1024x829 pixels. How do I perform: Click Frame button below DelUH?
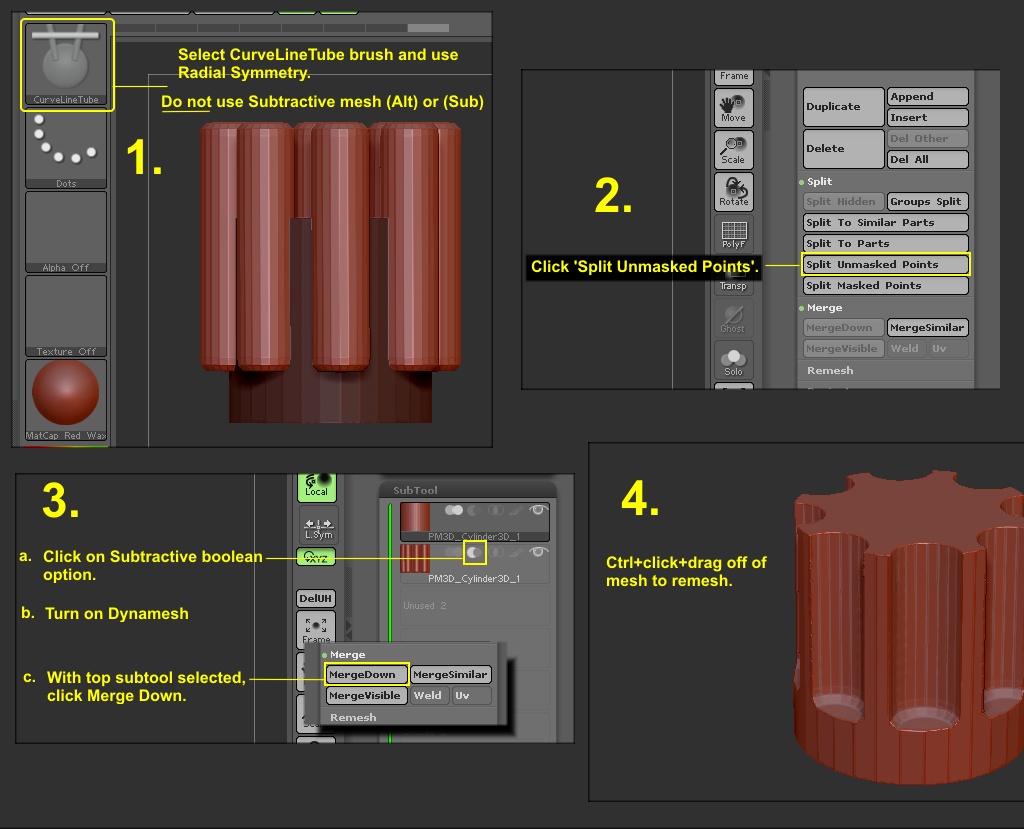click(x=316, y=628)
